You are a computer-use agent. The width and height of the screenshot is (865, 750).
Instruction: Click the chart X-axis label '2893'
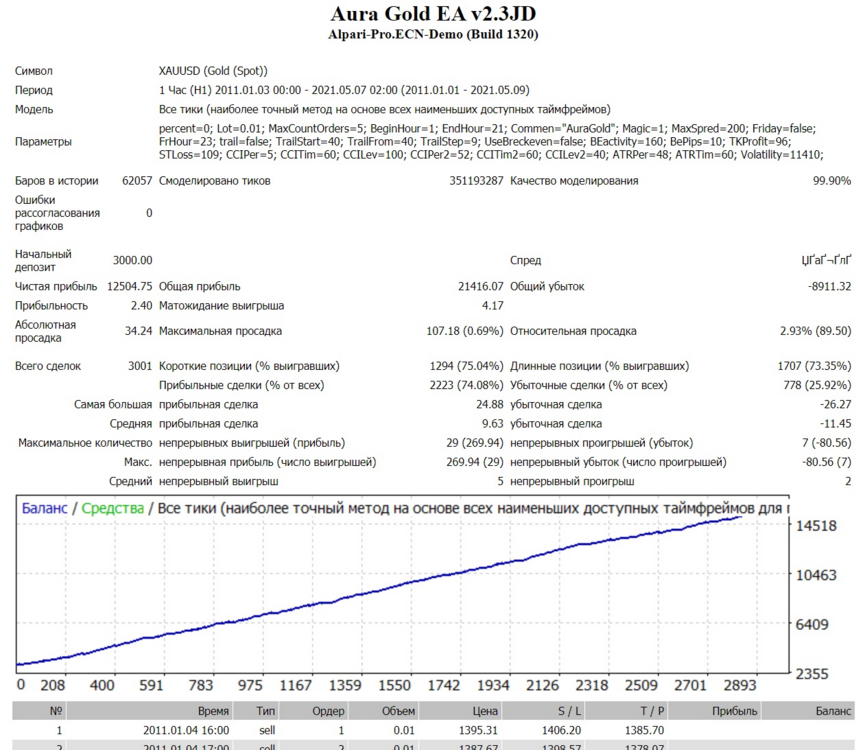740,685
